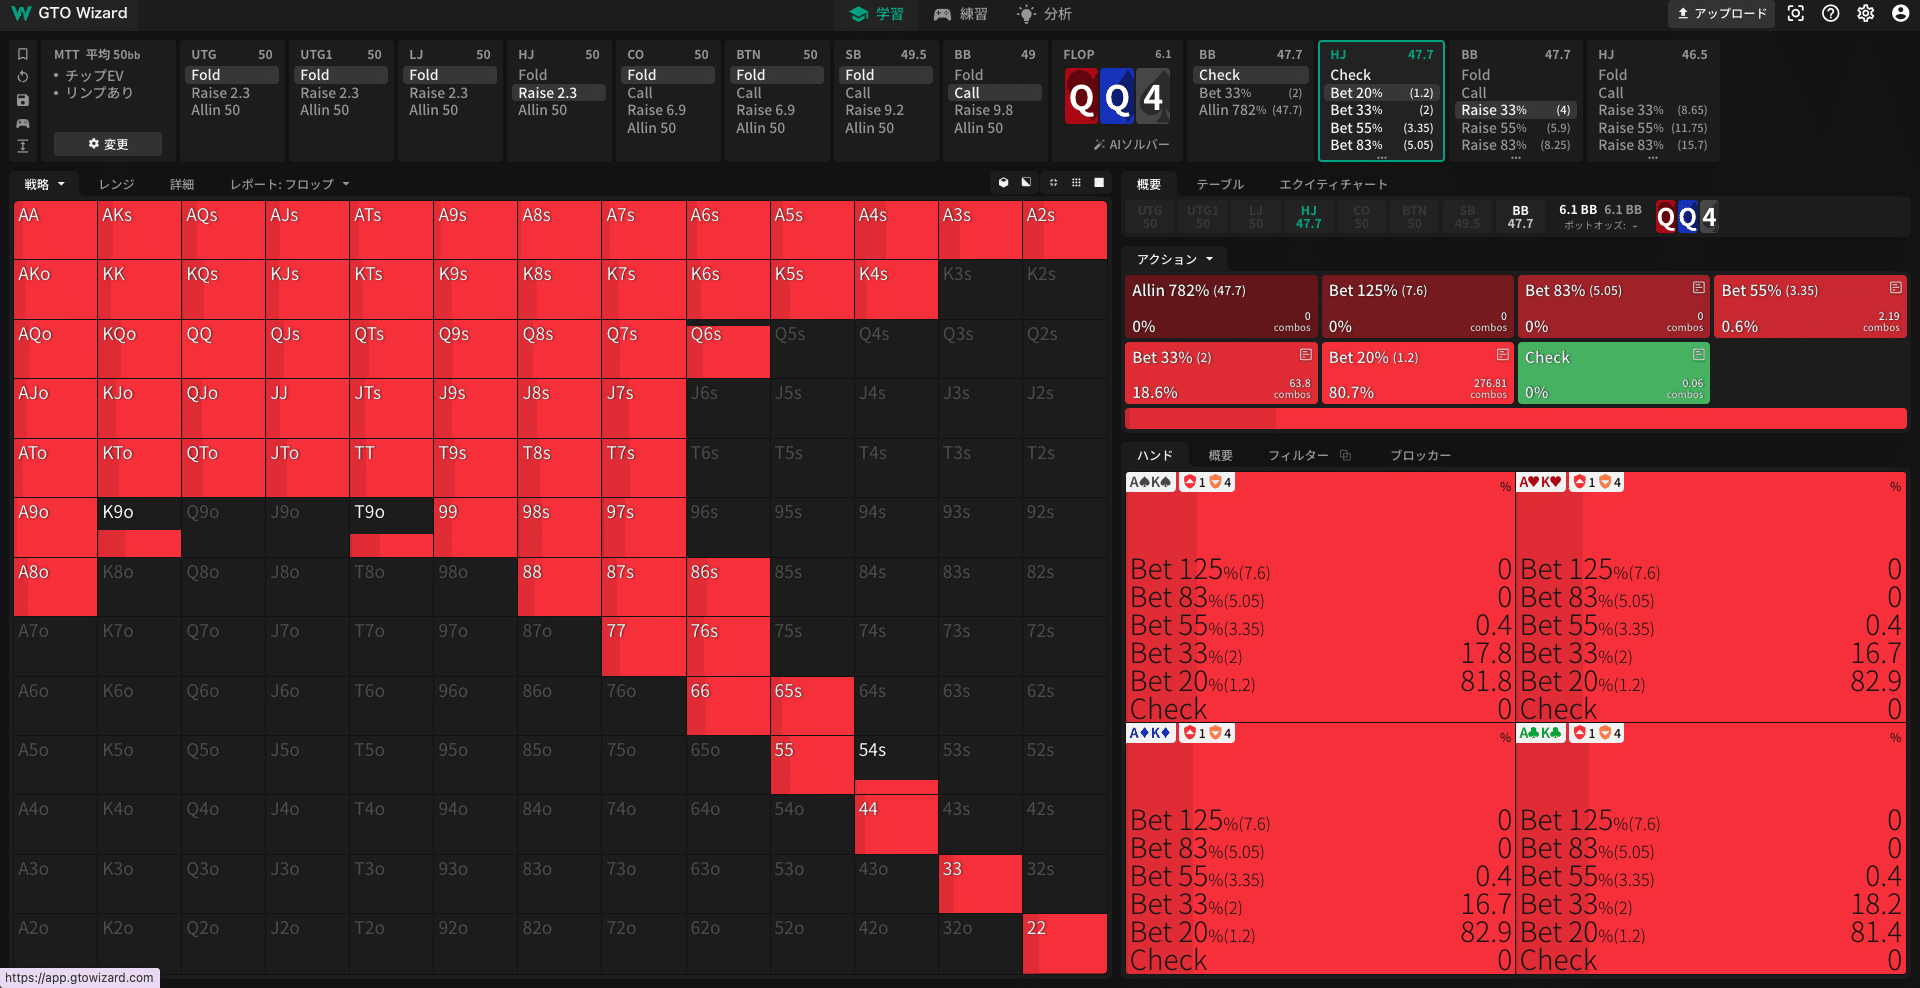Select the AA cell in matrix
Screen dimensions: 1920x988
56,230
